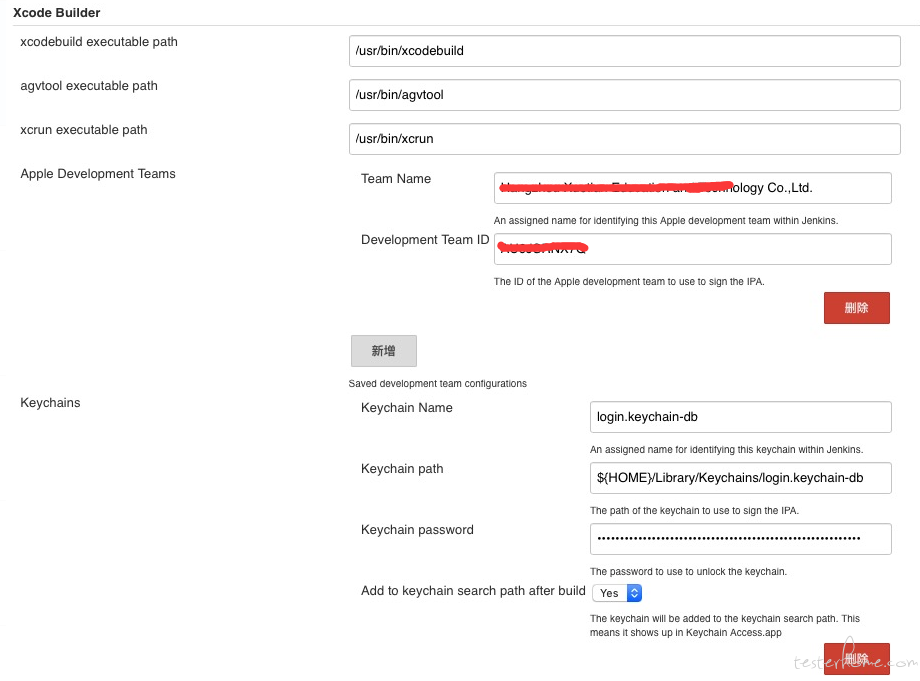Click "The keychain will be added" help text
This screenshot has height=681, width=920.
coord(725,625)
